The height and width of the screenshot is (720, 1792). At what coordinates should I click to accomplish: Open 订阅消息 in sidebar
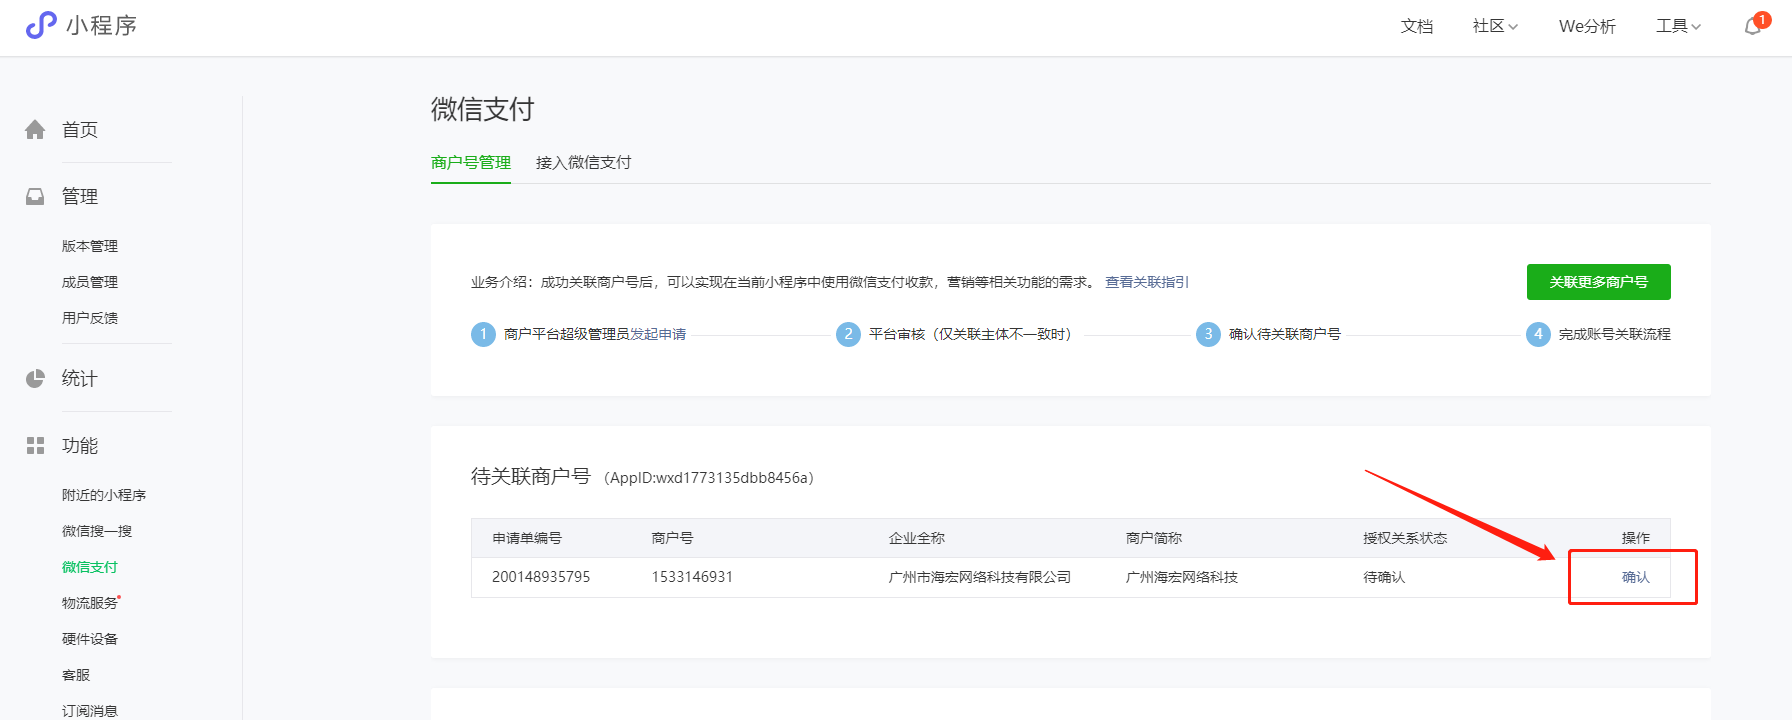[90, 711]
